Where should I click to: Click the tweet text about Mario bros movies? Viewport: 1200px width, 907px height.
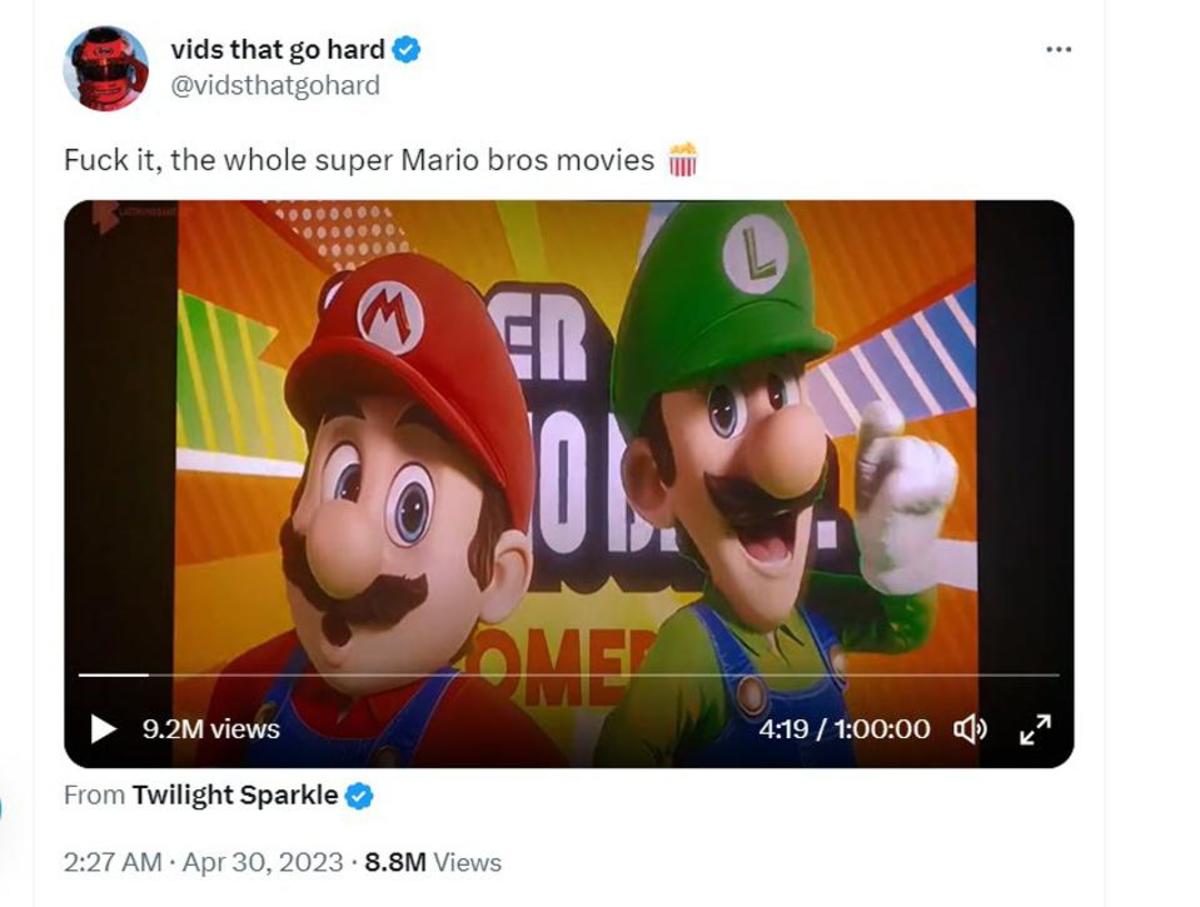pos(359,160)
